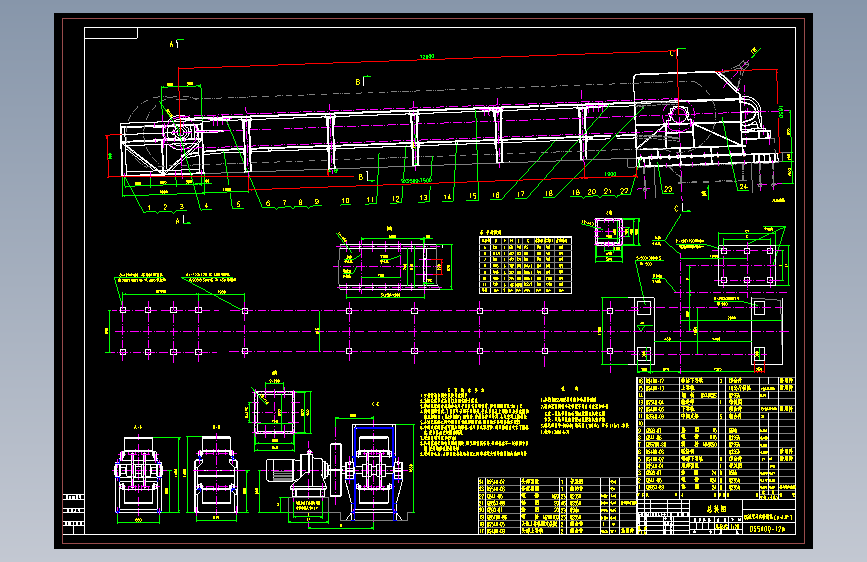Select part callout number 17
The height and width of the screenshot is (562, 867).
click(x=520, y=194)
